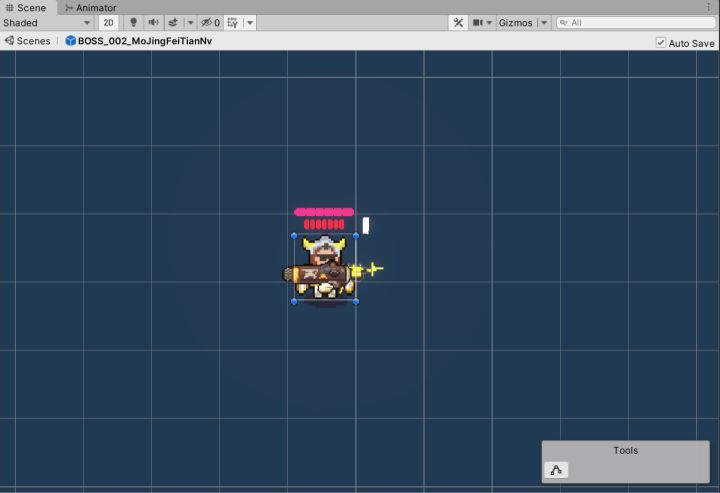Open the Animator tab
Screen dimensions: 720x493
[x=90, y=7]
